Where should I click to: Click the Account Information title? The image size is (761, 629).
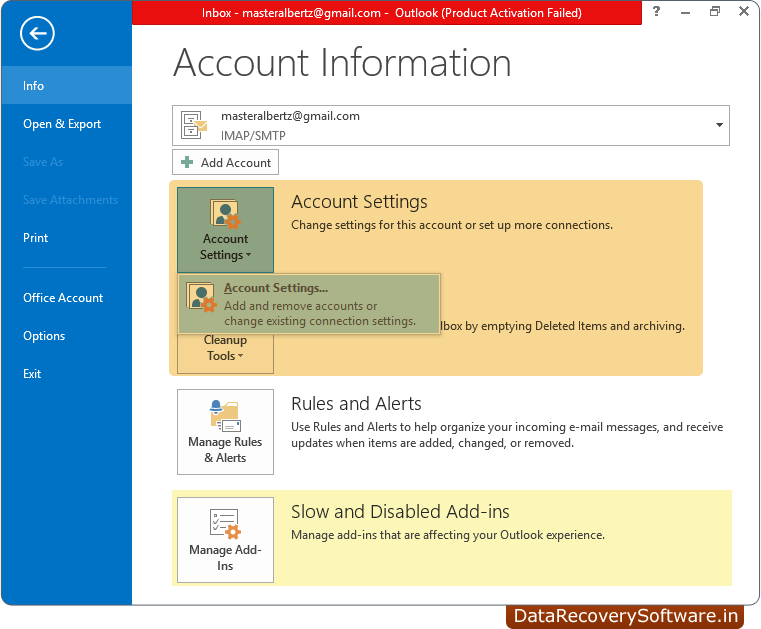point(342,63)
